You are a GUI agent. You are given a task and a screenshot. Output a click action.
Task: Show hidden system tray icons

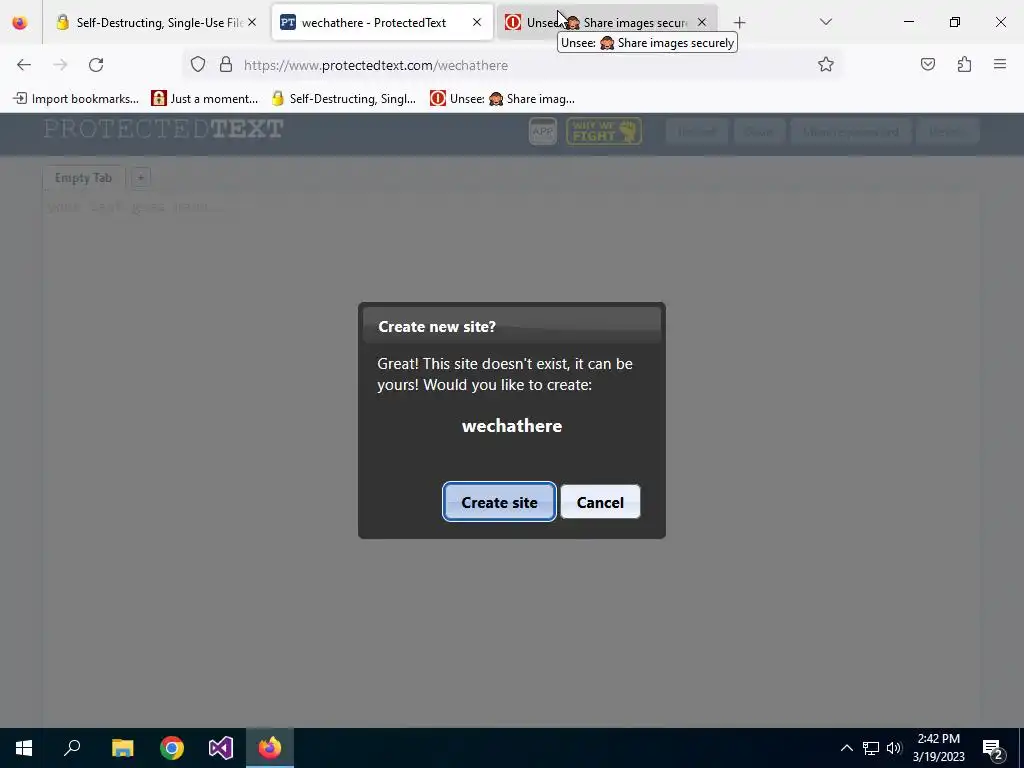846,748
